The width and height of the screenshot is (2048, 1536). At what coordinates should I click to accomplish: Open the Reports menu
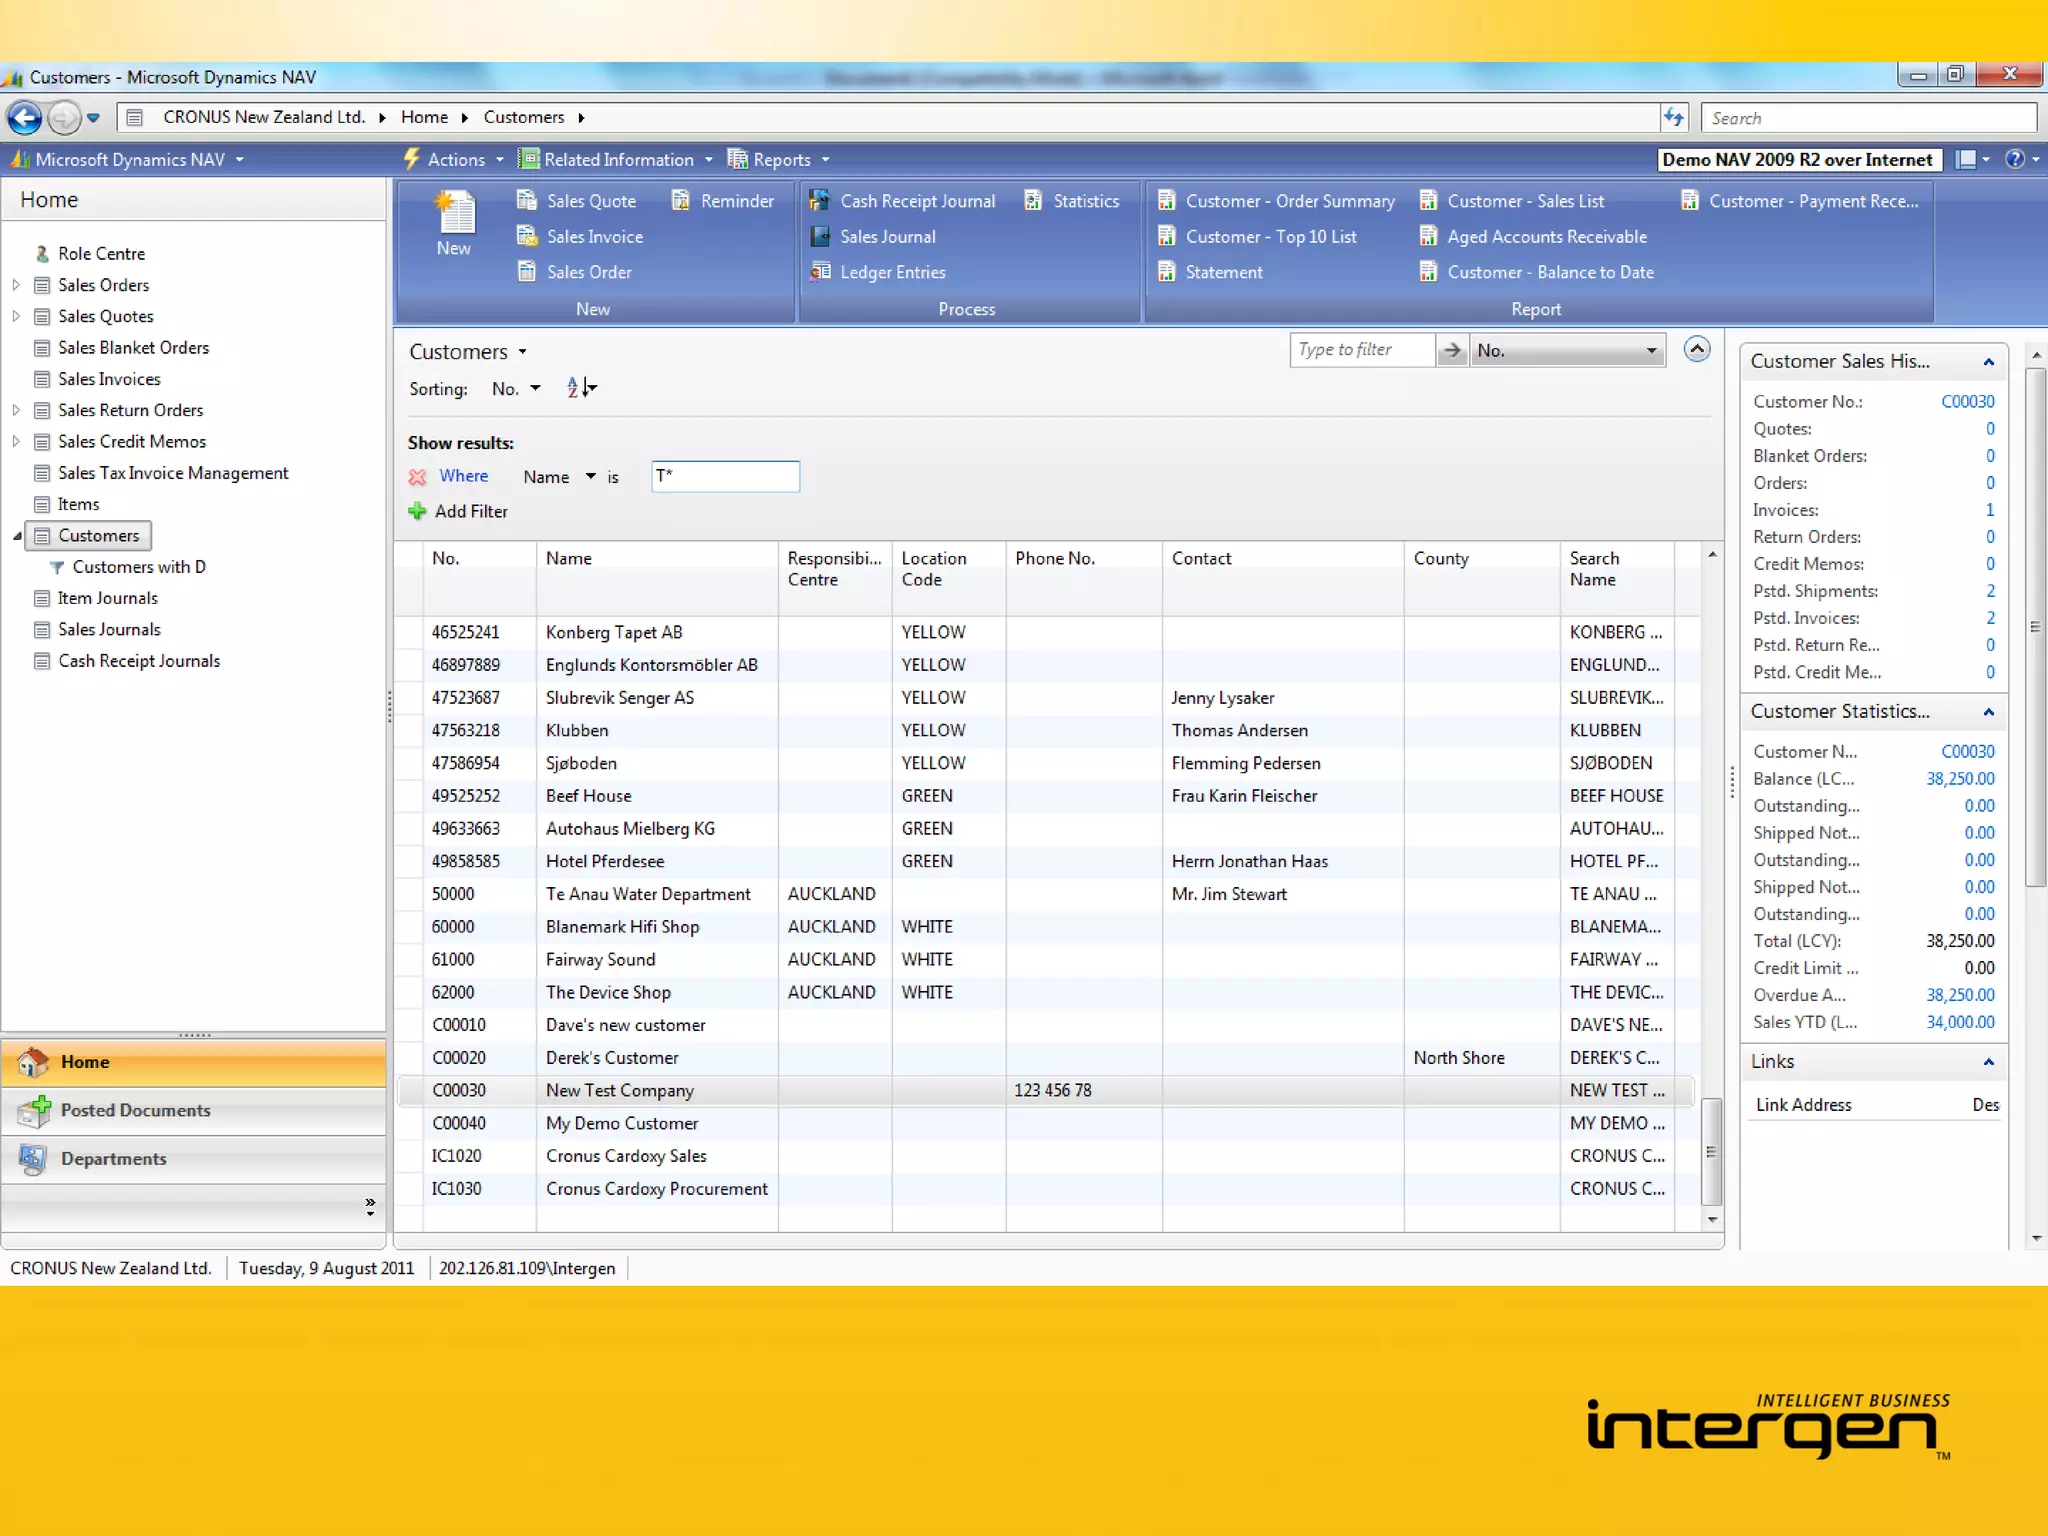(779, 160)
